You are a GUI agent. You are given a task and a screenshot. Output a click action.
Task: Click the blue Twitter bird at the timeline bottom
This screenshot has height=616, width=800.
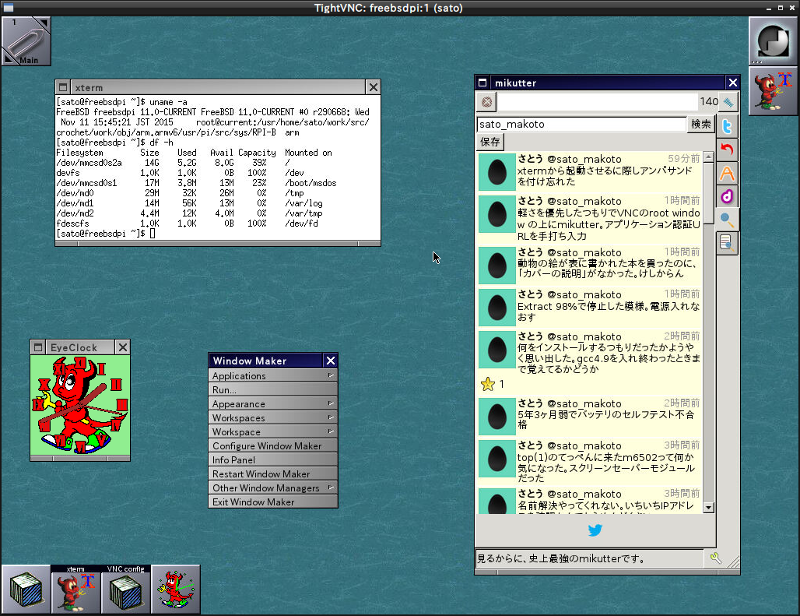[x=595, y=530]
